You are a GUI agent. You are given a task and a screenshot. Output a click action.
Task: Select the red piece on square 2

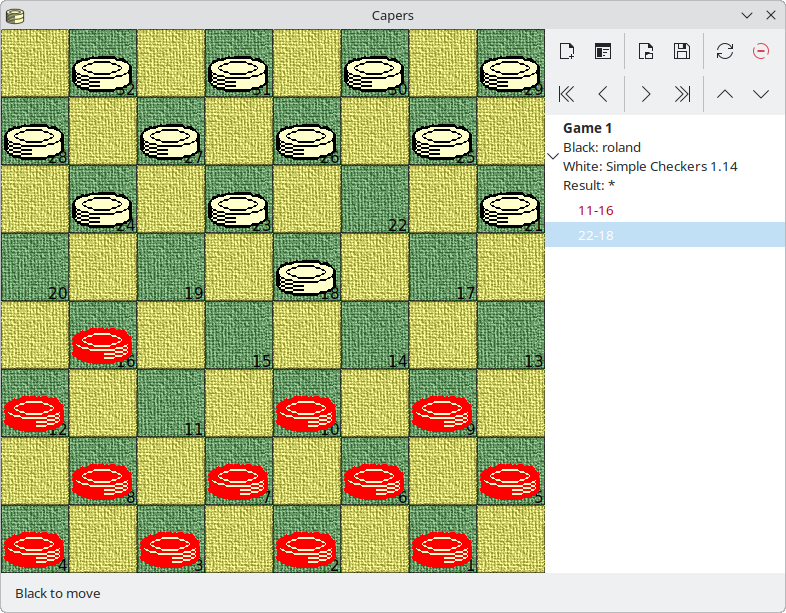click(306, 550)
